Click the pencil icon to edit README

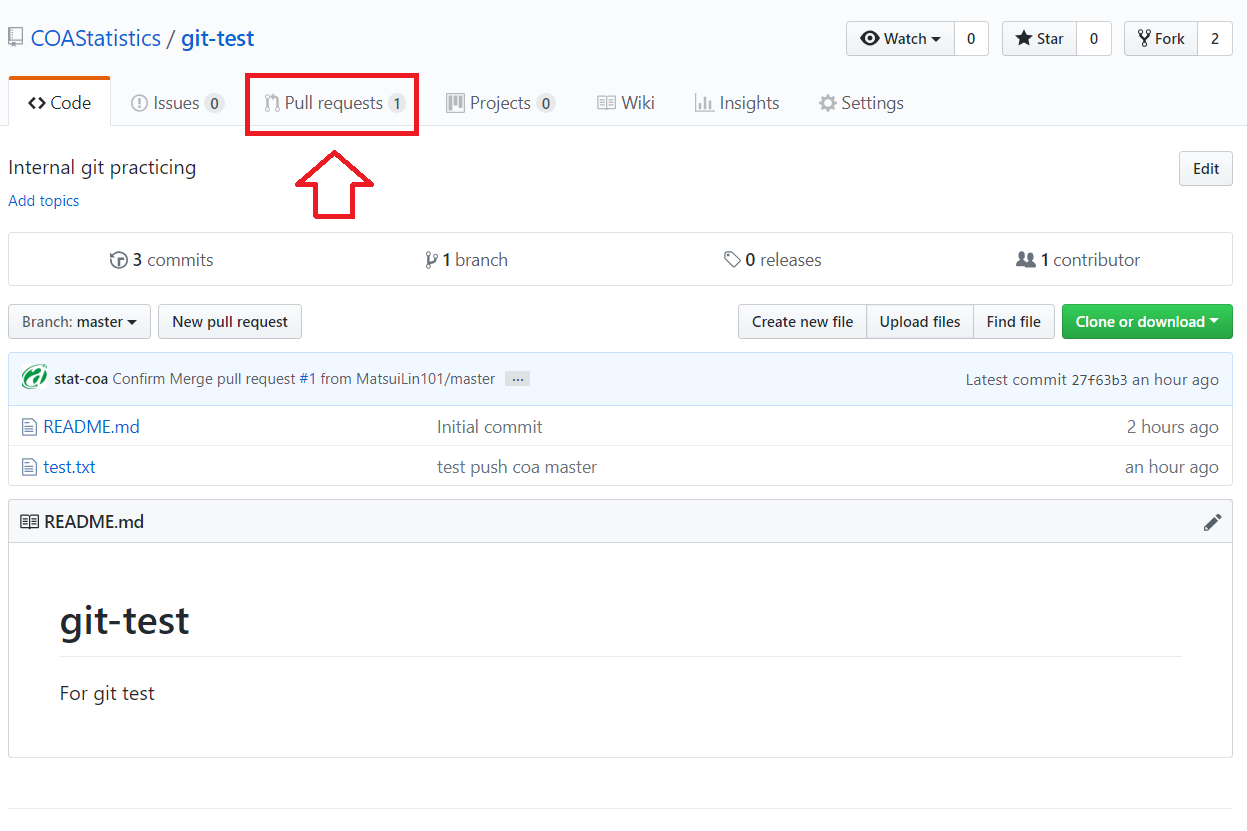click(x=1212, y=522)
